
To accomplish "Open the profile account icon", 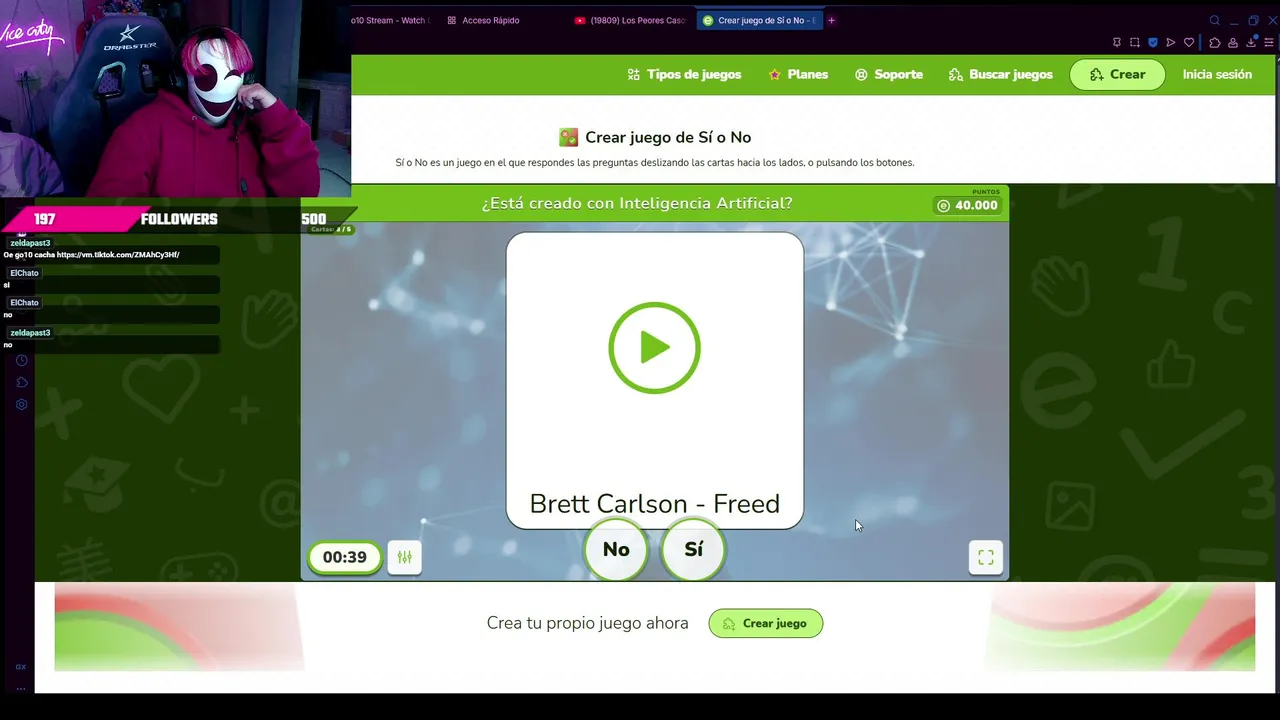I will (x=1233, y=42).
